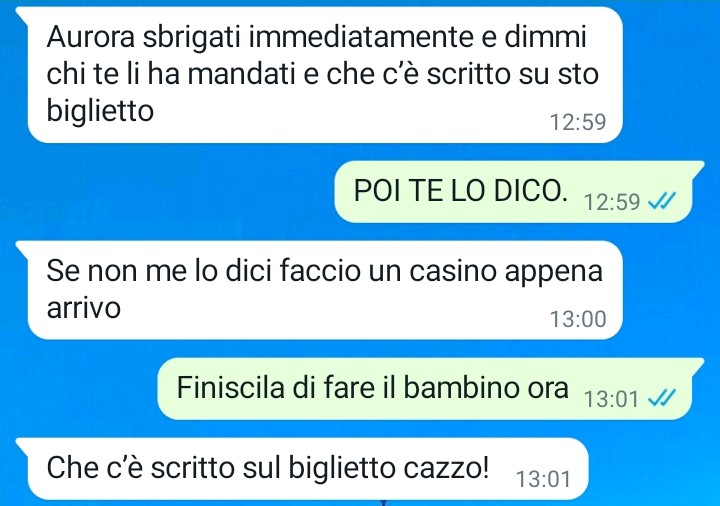Tap the 13:01 timestamp next to 'bambino ora'
The image size is (720, 506).
click(x=611, y=399)
